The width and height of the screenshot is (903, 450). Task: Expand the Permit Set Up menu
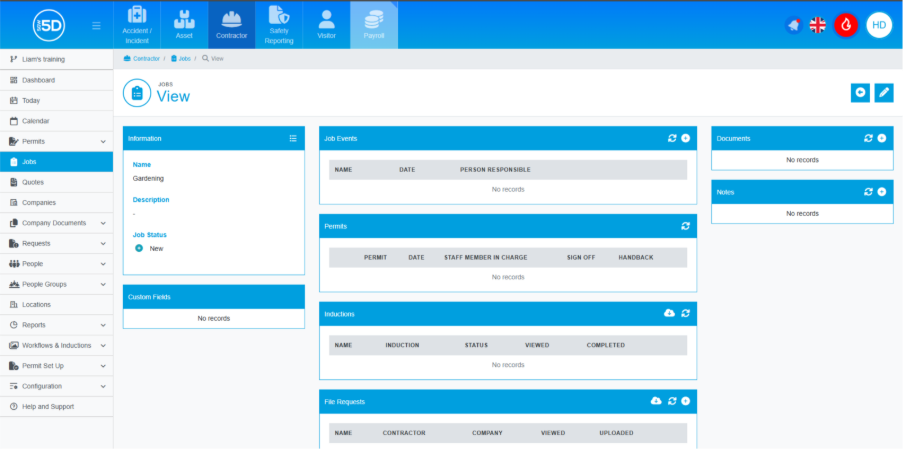103,366
